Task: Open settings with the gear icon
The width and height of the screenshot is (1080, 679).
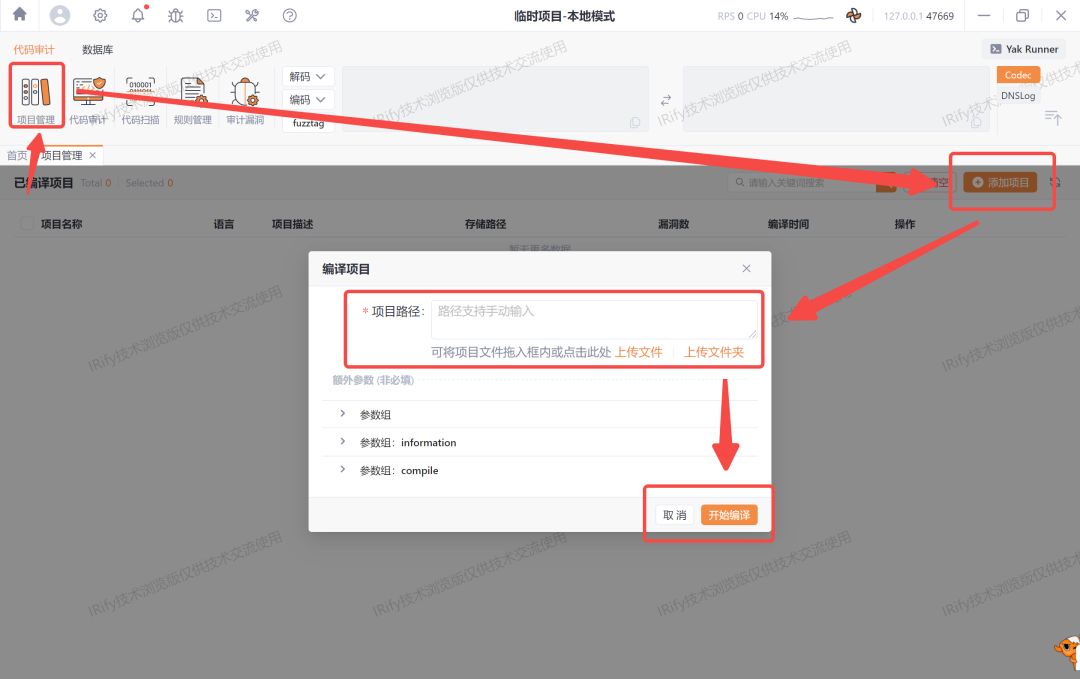Action: [100, 15]
